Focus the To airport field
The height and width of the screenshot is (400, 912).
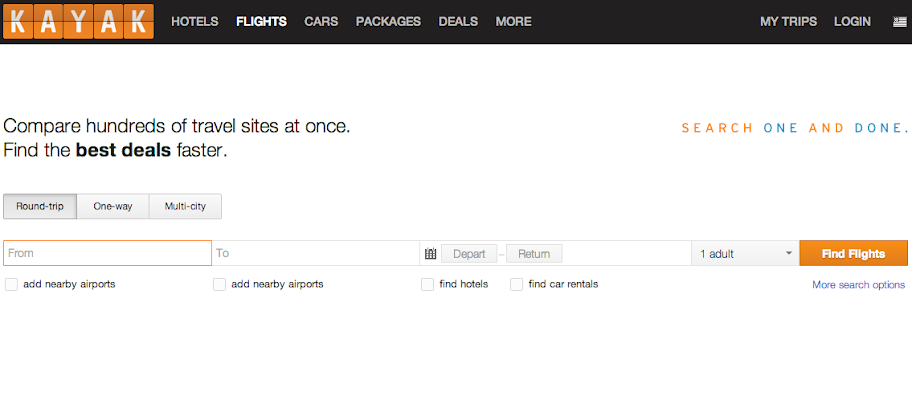coord(316,253)
